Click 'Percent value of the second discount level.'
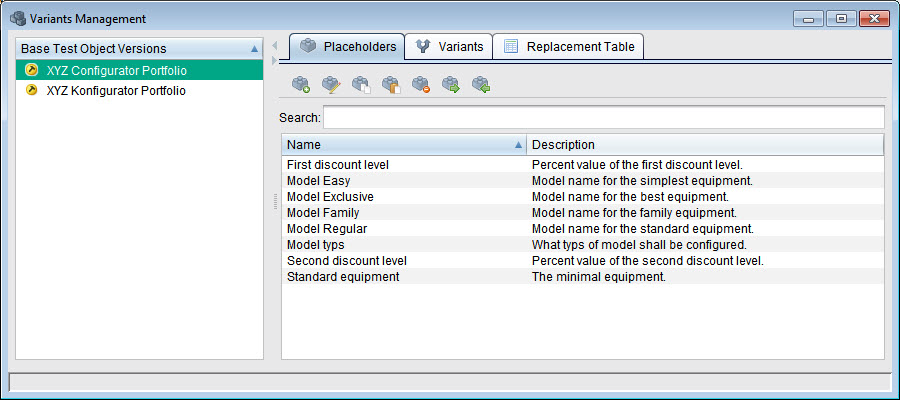 (x=647, y=261)
